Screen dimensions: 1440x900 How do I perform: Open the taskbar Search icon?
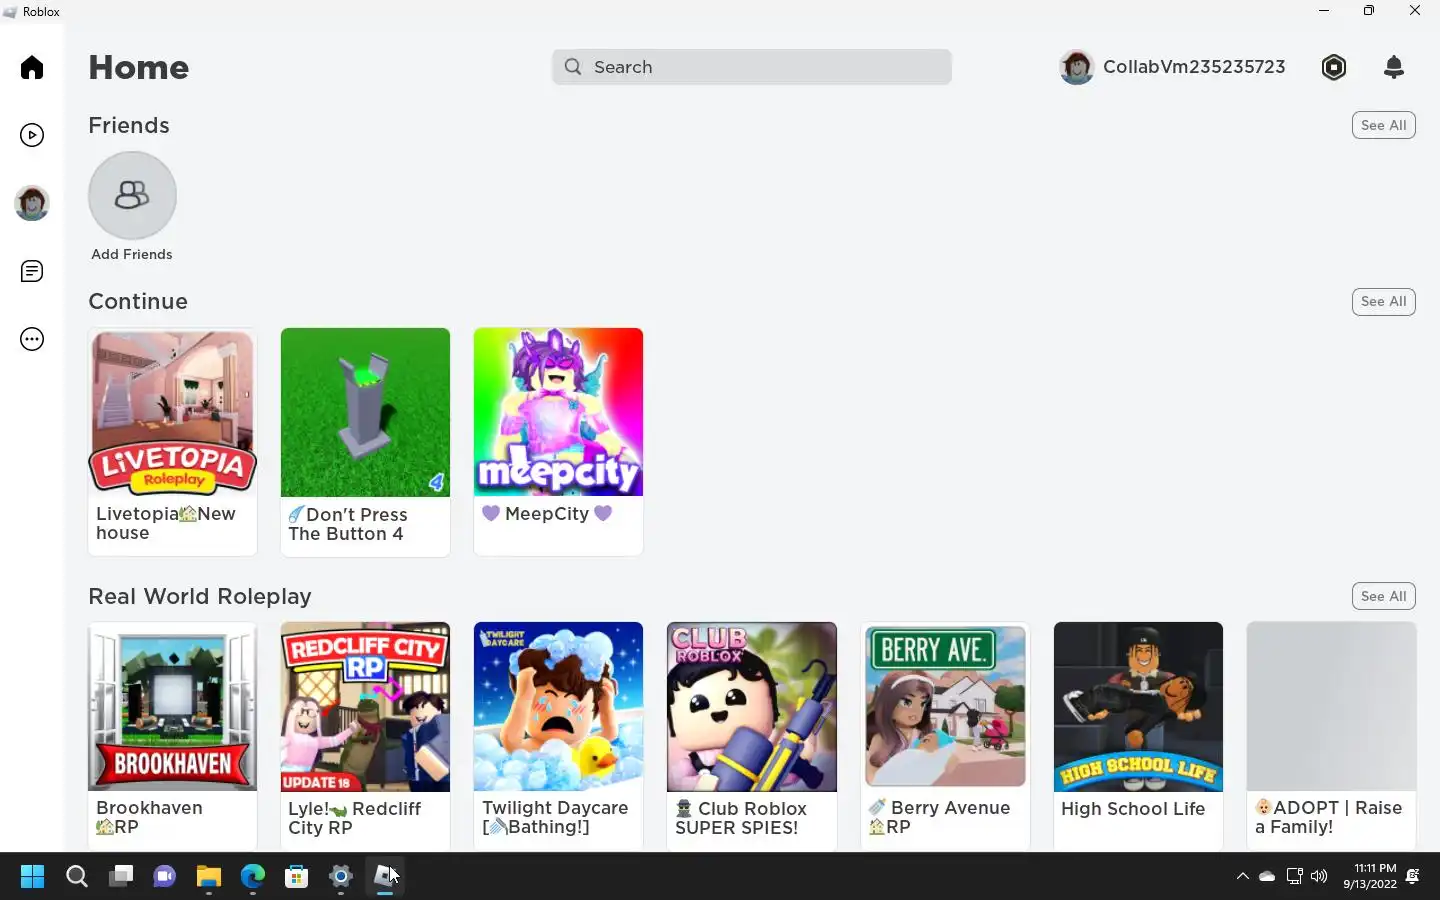(77, 877)
